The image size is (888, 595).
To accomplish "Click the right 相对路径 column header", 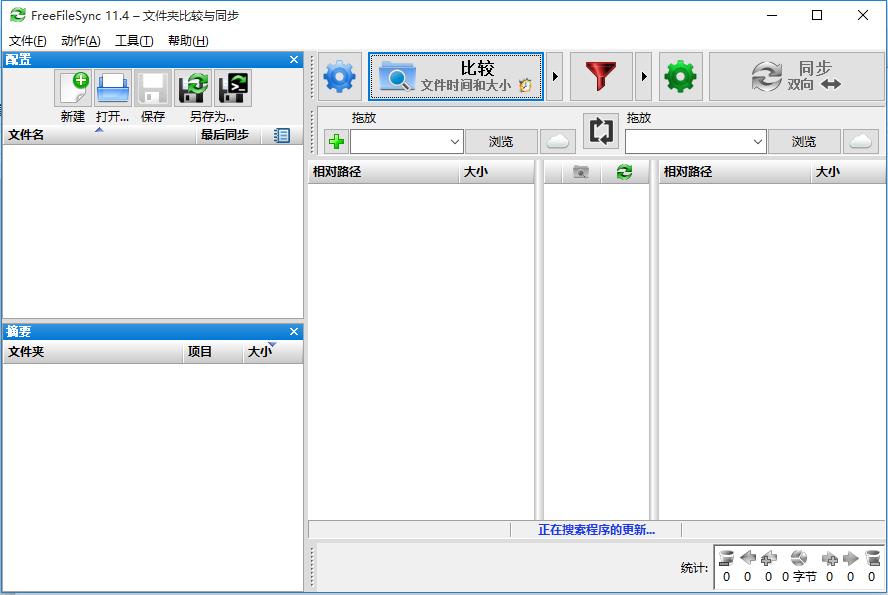I will 735,172.
